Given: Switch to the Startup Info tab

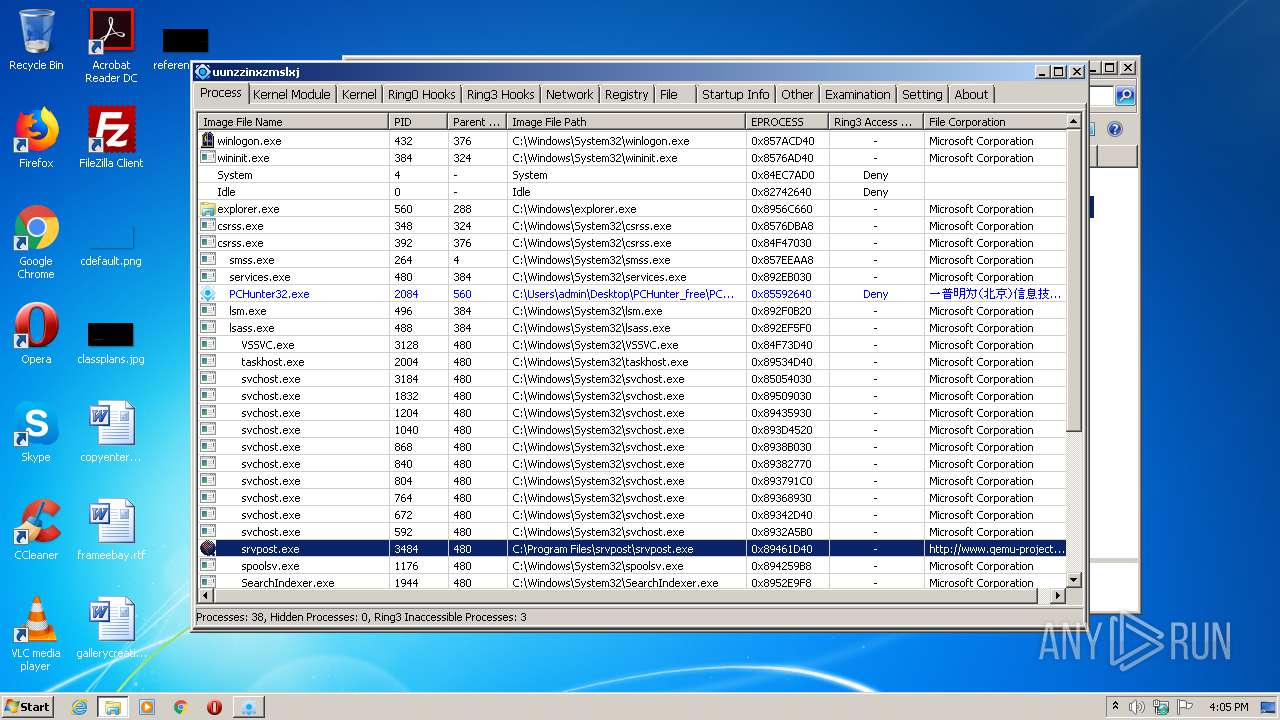Looking at the screenshot, I should tap(735, 94).
